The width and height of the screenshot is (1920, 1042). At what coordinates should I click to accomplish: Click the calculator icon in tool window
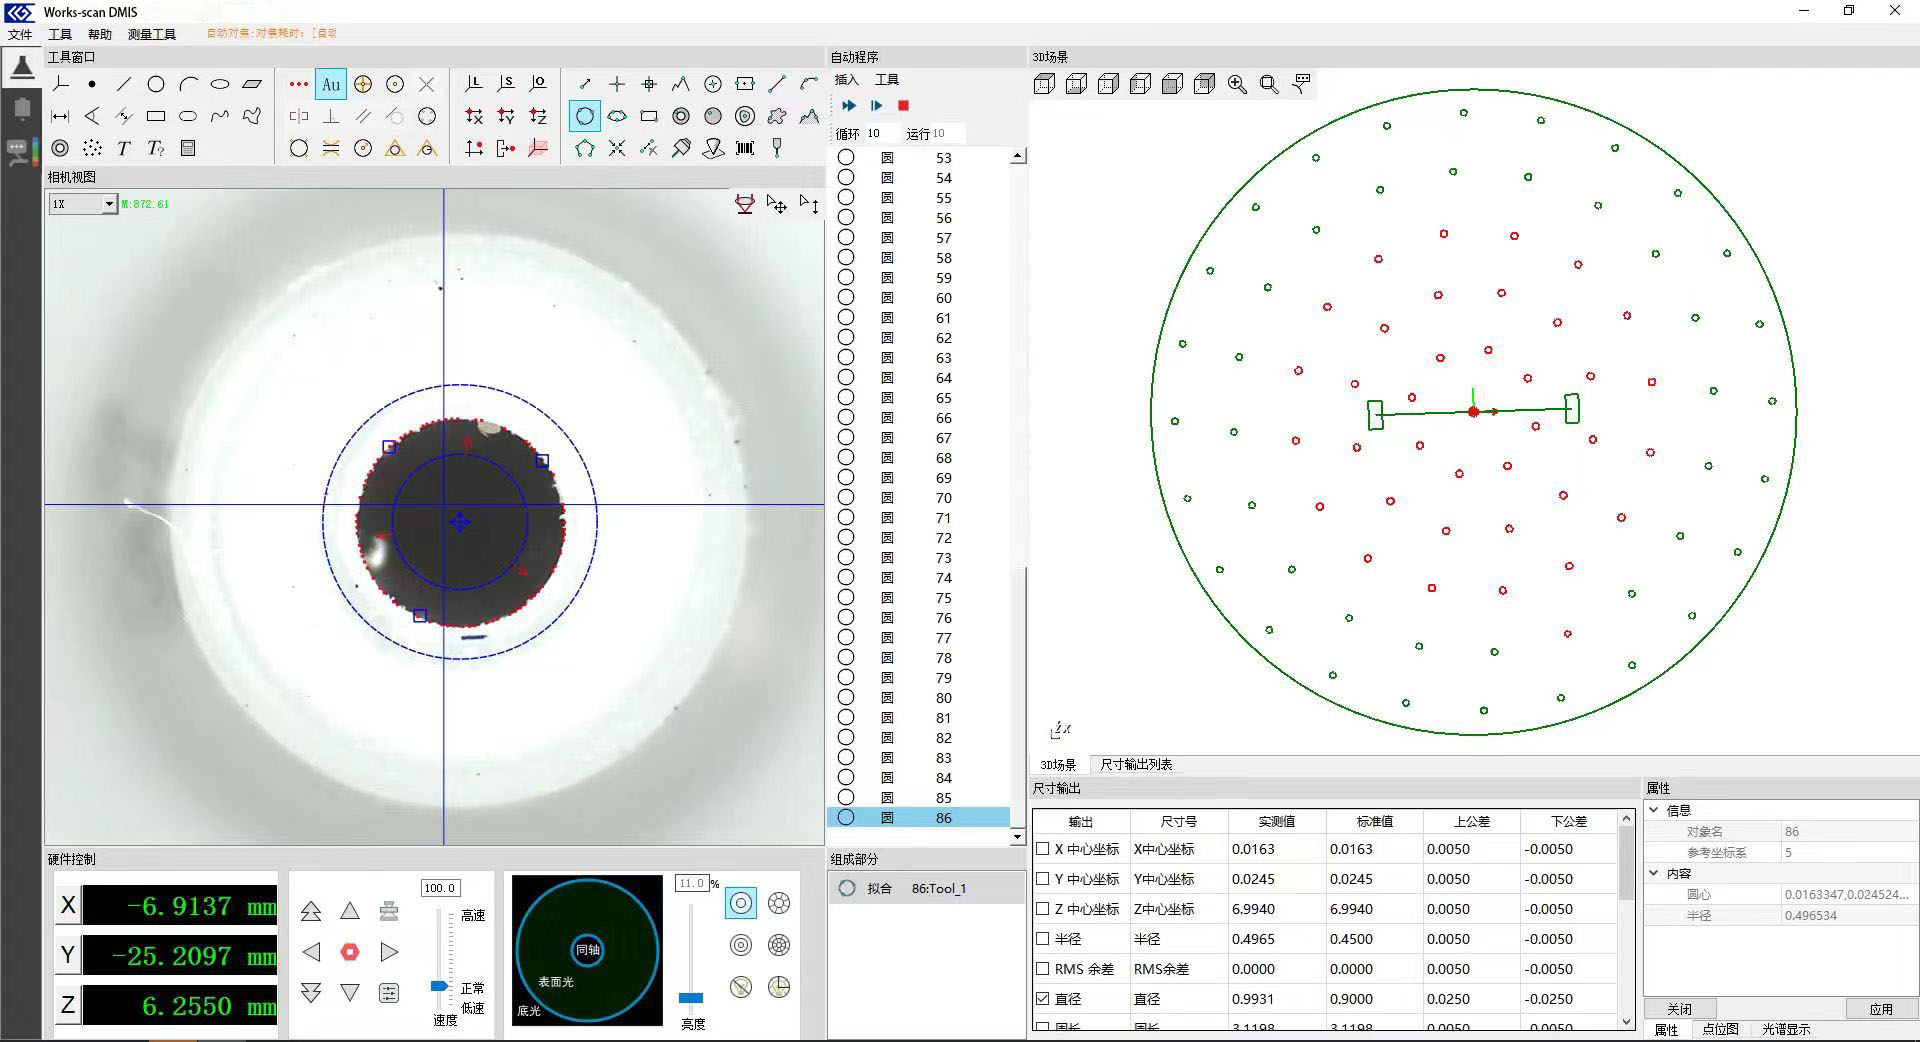pos(187,148)
